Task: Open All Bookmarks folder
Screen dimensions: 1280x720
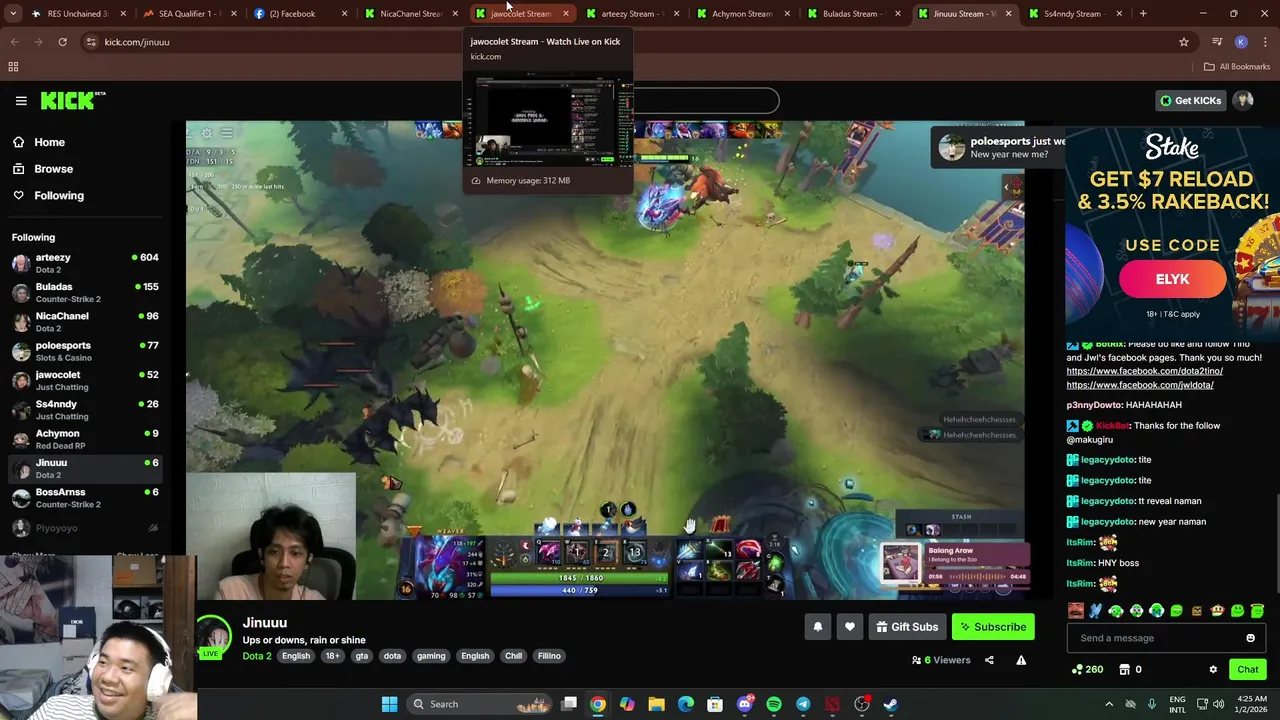Action: [1237, 67]
